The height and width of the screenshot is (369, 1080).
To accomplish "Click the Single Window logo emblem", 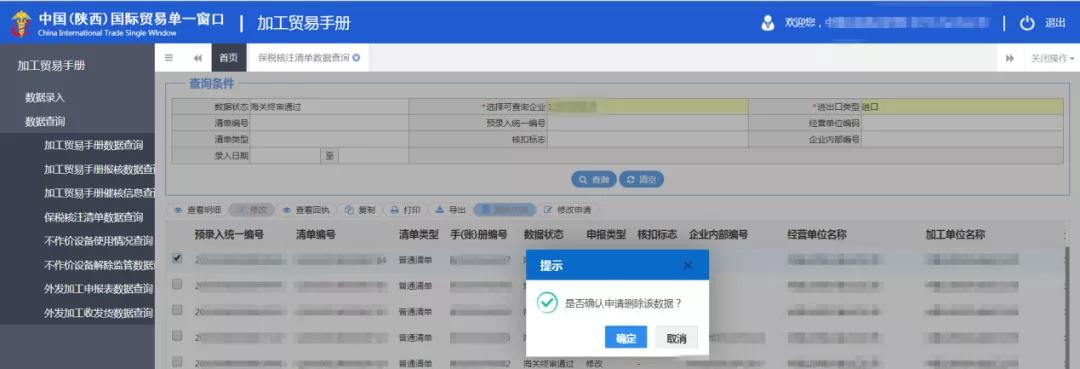I will [21, 23].
